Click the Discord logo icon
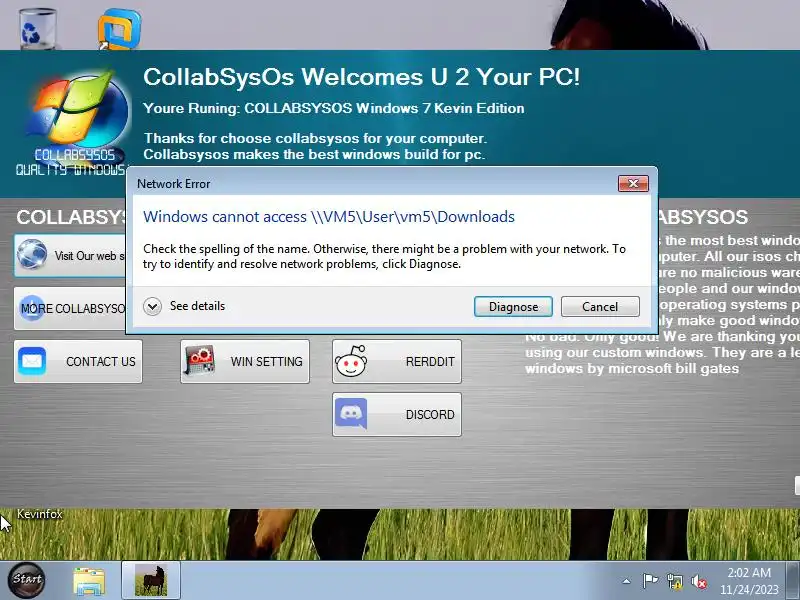This screenshot has height=600, width=800. (x=351, y=413)
